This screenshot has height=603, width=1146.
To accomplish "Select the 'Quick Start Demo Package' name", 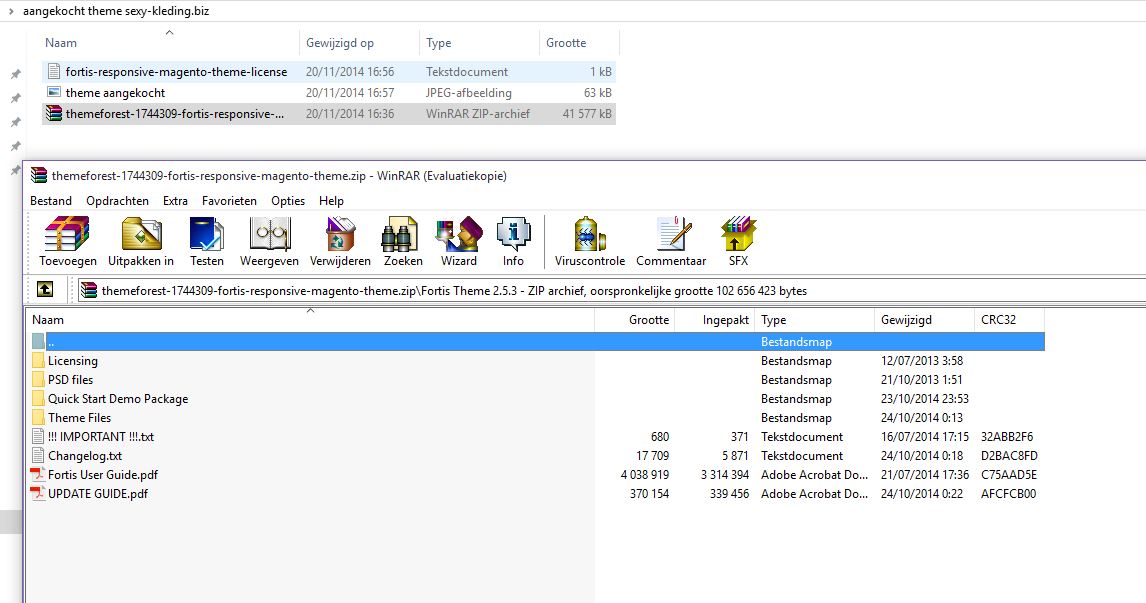I will pos(118,398).
